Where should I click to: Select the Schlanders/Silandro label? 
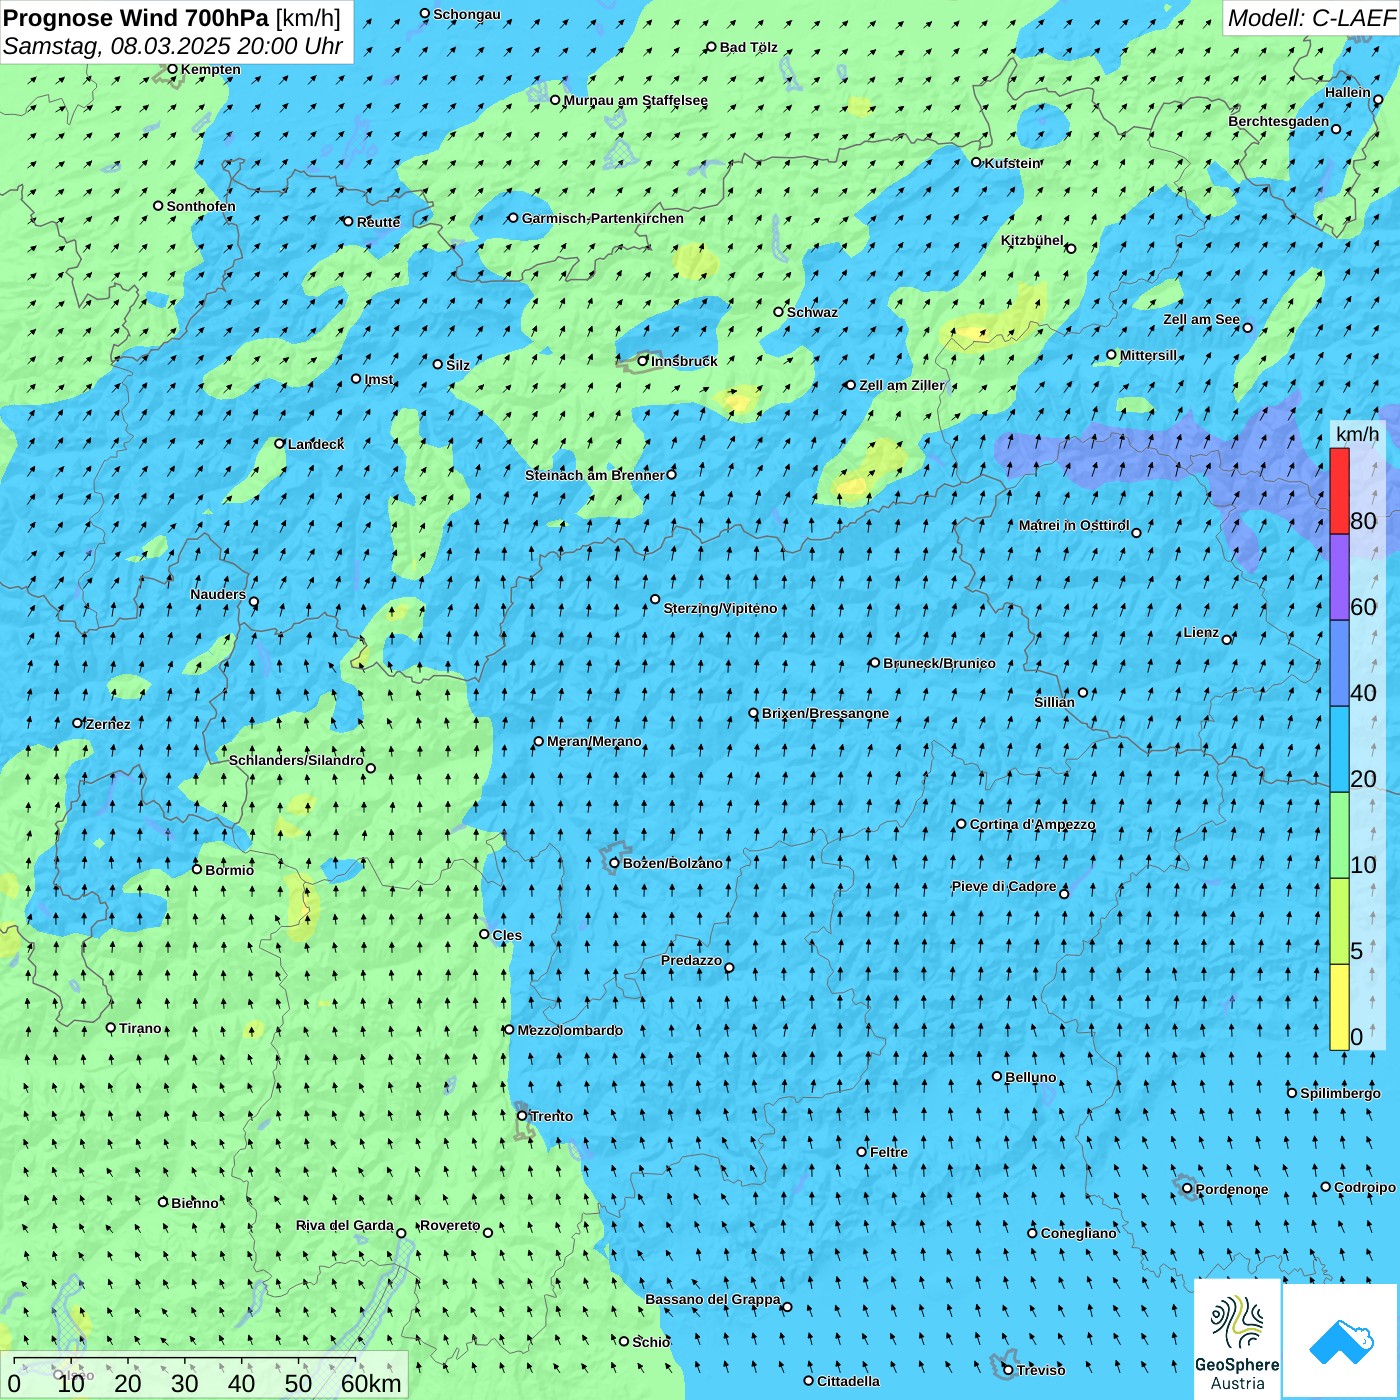point(296,760)
